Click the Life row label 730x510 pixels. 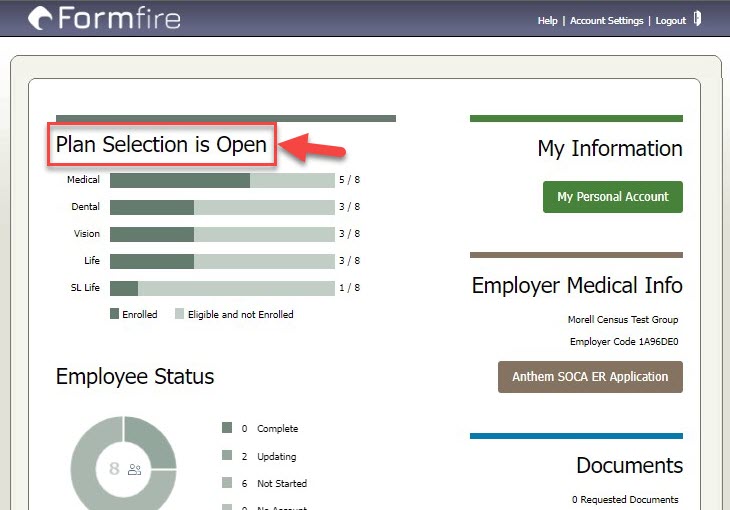(x=92, y=261)
